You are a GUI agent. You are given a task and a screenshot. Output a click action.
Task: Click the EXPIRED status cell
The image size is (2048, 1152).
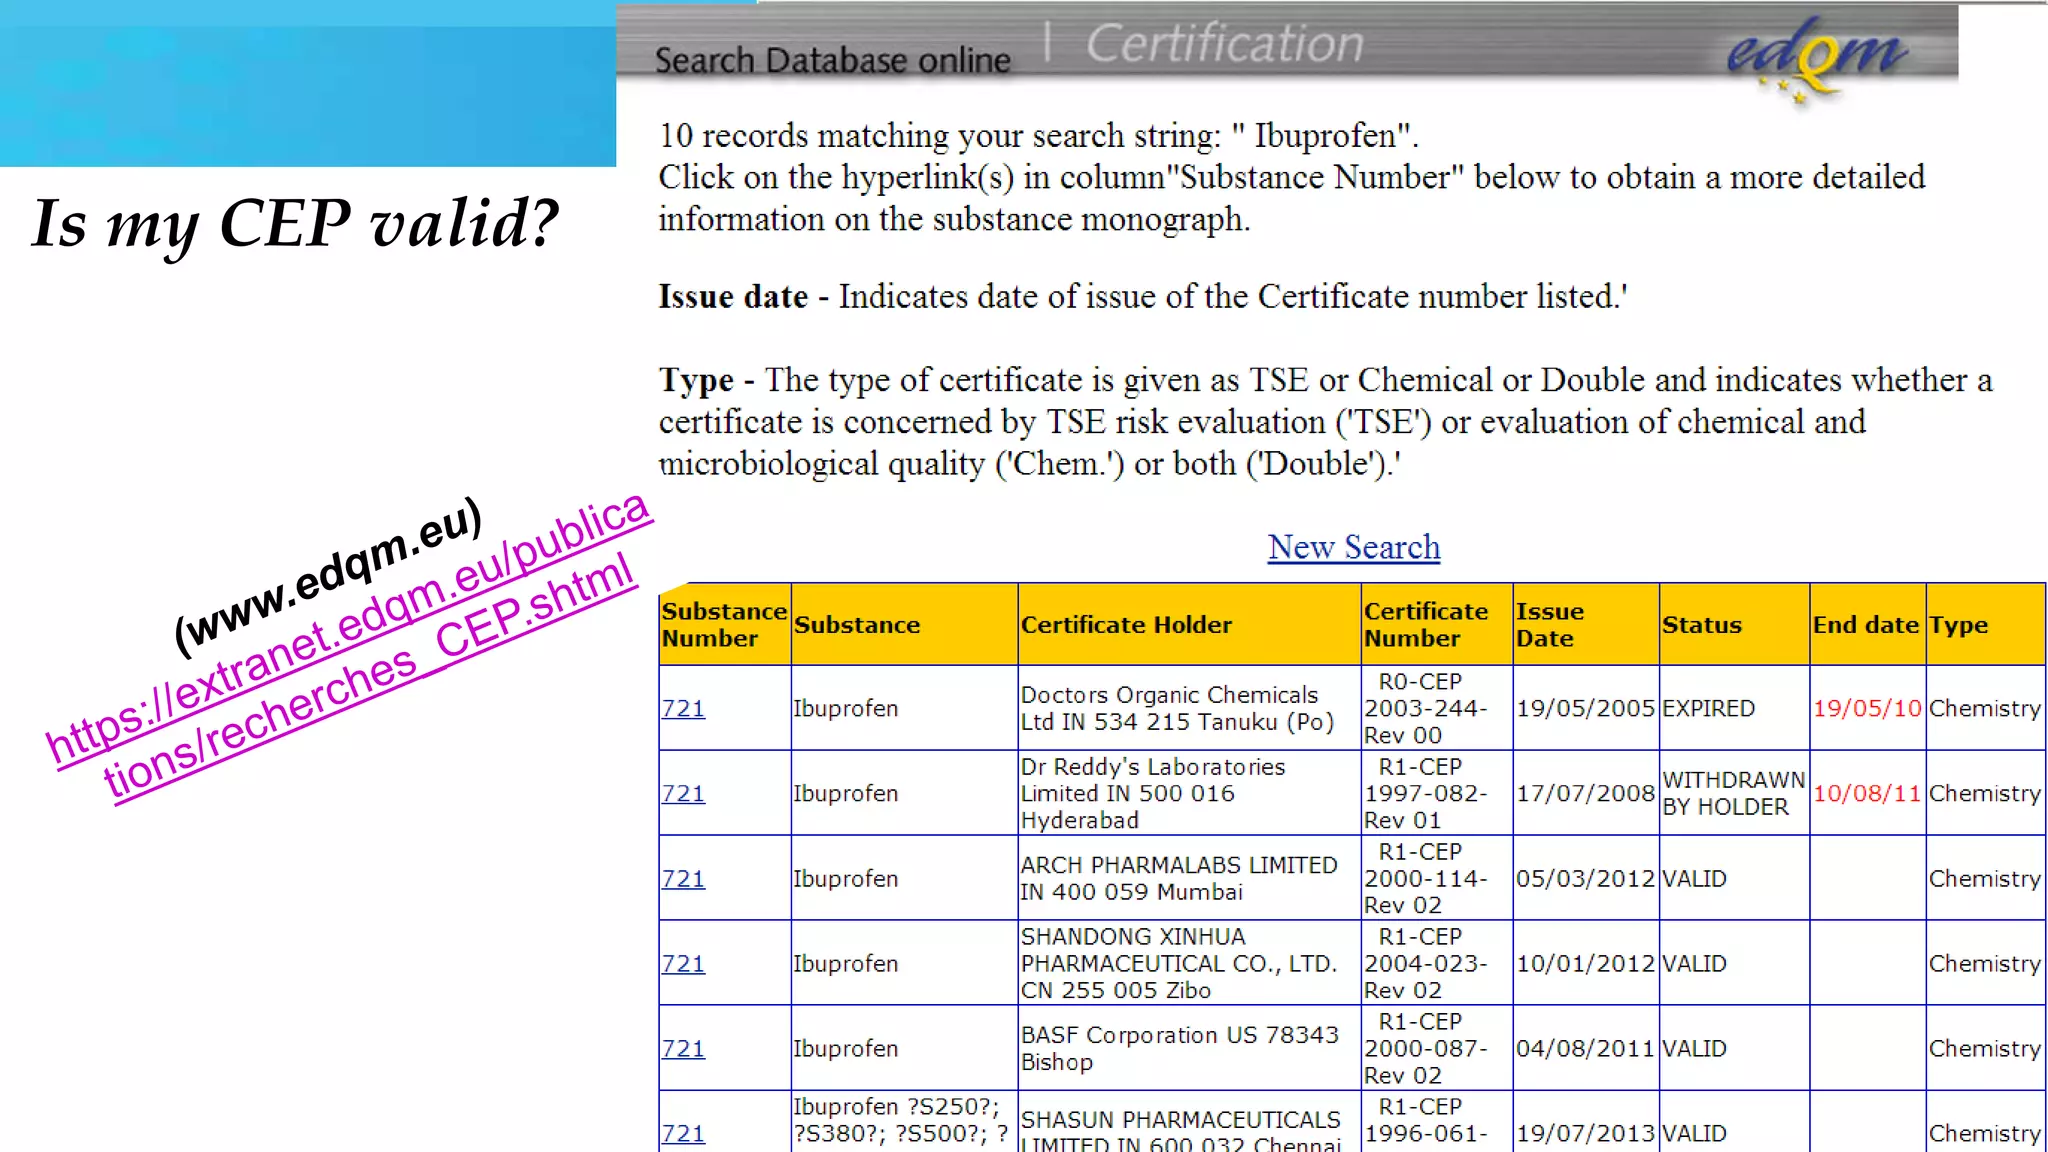(1708, 709)
